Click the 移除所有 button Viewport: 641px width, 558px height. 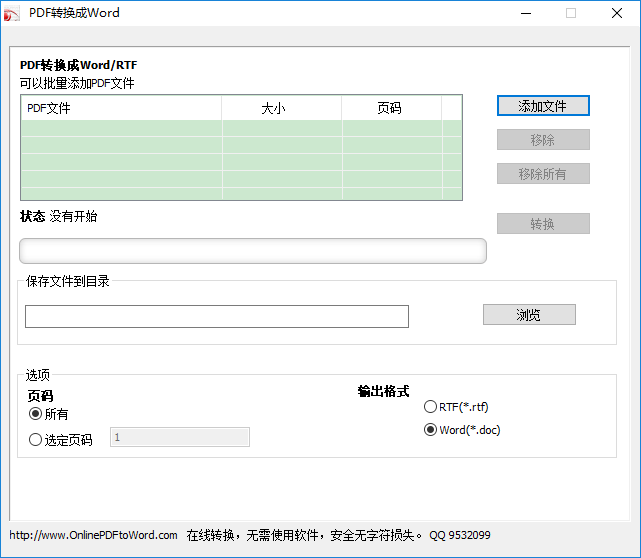tap(543, 174)
